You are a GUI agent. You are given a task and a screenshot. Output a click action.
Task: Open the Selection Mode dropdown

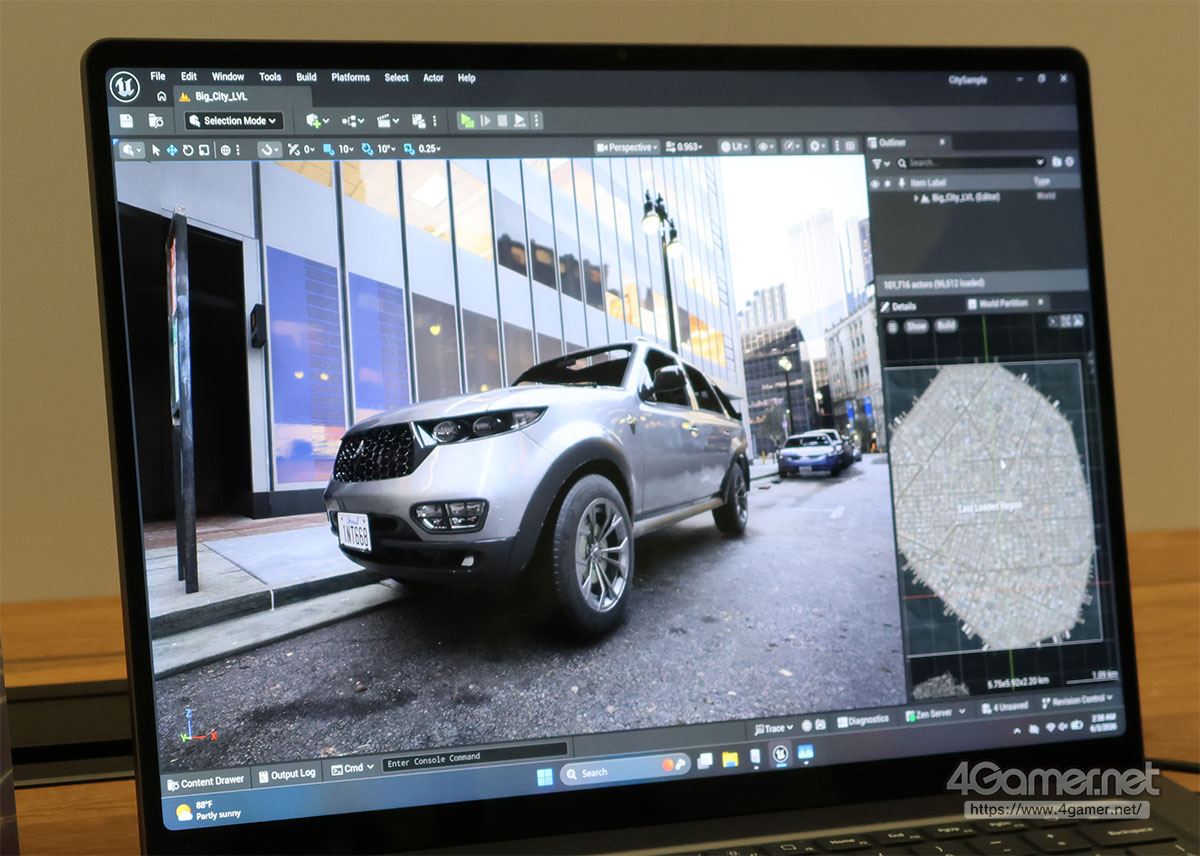pyautogui.click(x=234, y=121)
